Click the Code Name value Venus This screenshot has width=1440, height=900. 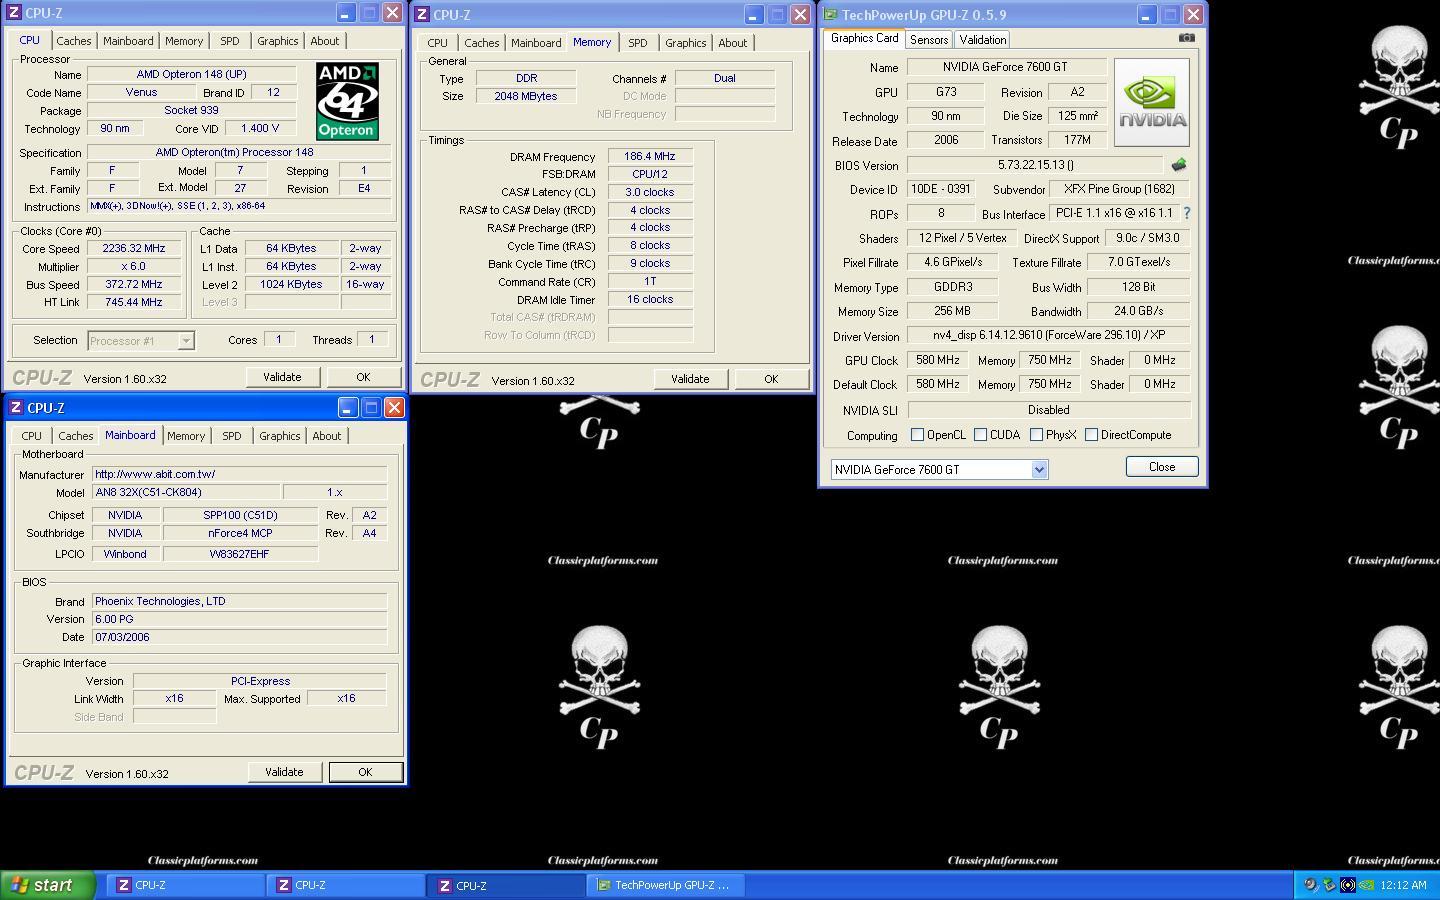click(141, 92)
